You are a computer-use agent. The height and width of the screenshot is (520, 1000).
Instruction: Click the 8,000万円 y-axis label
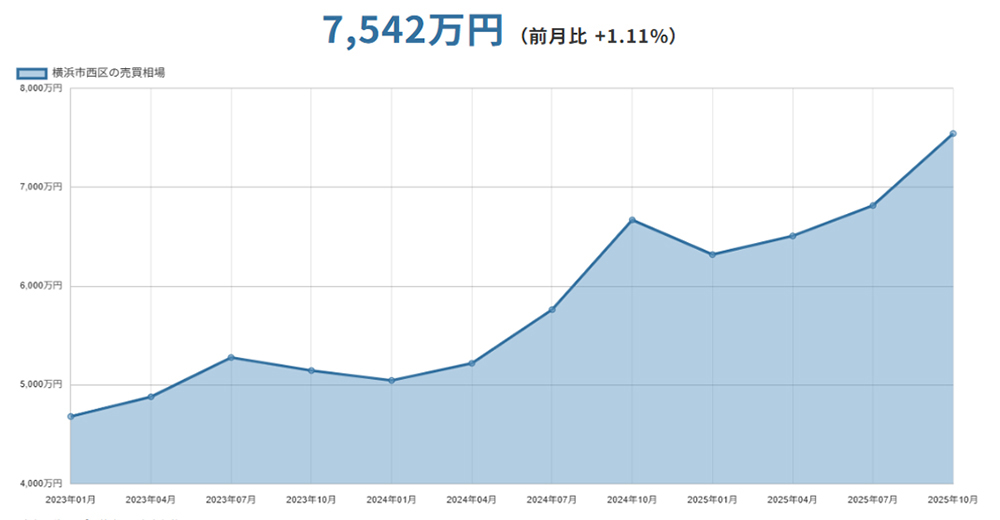pyautogui.click(x=41, y=89)
